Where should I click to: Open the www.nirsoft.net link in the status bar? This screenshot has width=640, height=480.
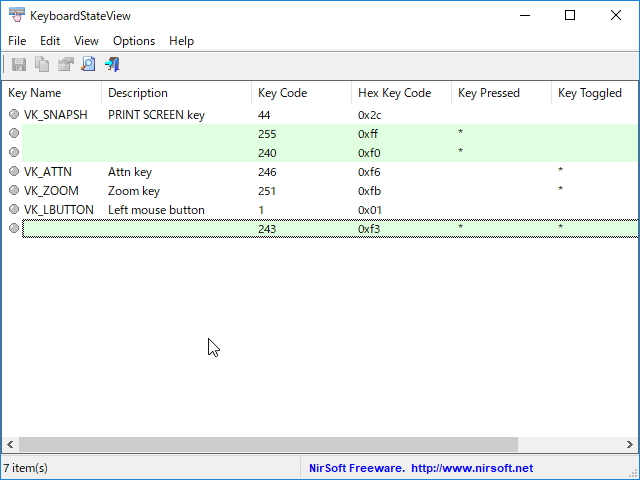tap(472, 468)
